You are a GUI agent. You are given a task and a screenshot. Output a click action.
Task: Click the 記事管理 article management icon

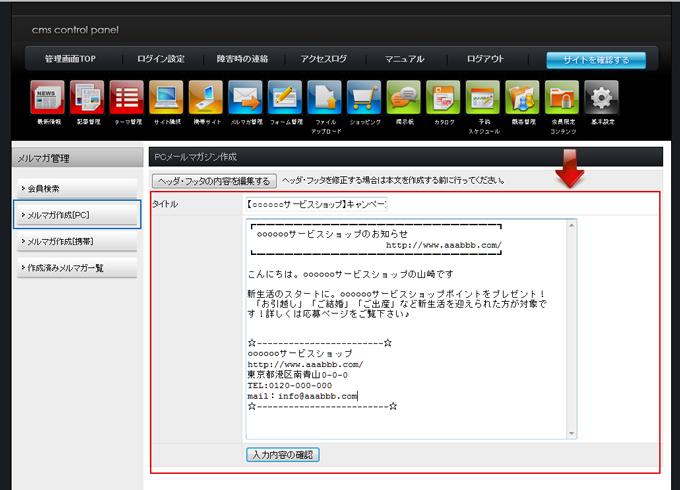(87, 98)
